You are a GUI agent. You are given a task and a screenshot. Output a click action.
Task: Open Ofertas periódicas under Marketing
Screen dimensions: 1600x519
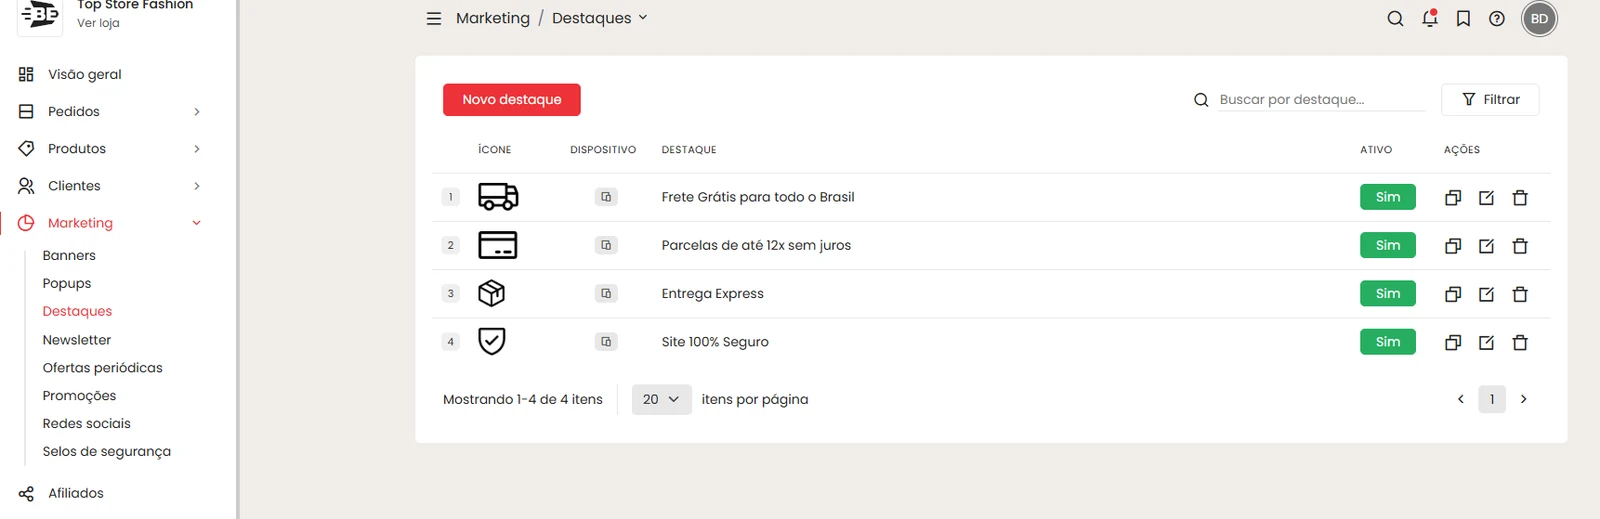point(102,367)
